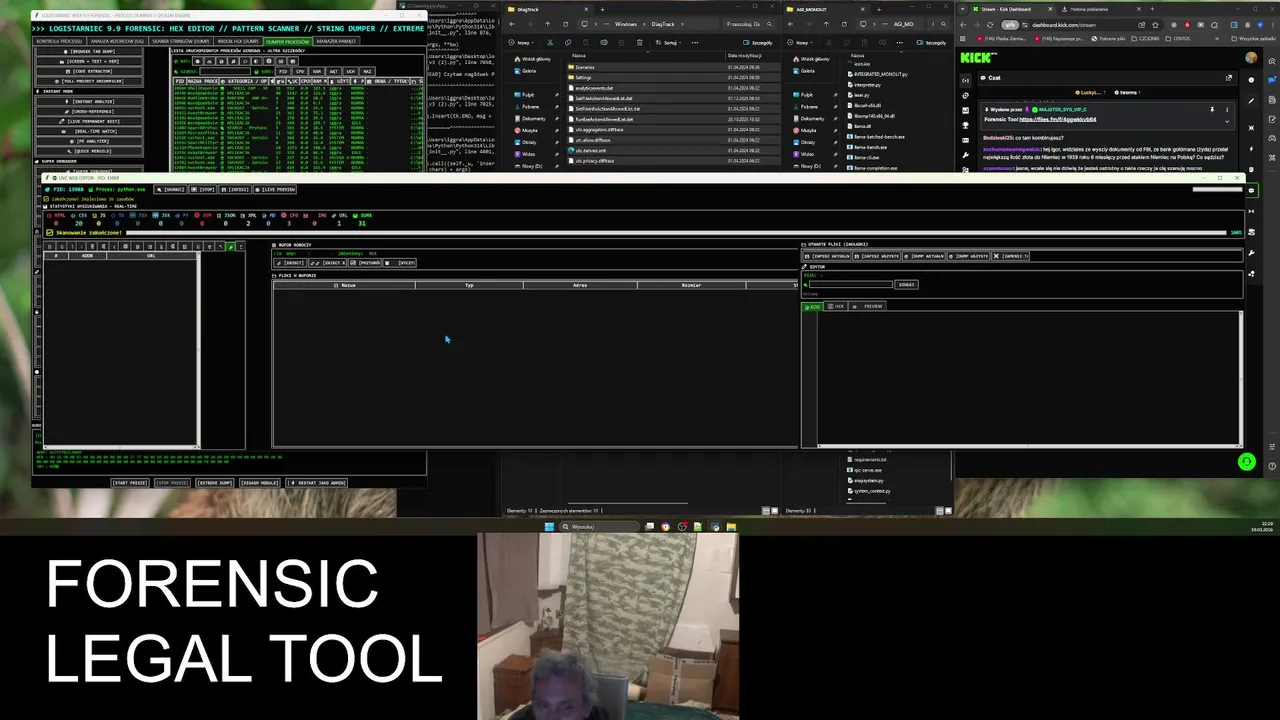This screenshot has height=720, width=1280.
Task: Close the current tab with ZAMKNIJ button
Action: coord(1011,256)
